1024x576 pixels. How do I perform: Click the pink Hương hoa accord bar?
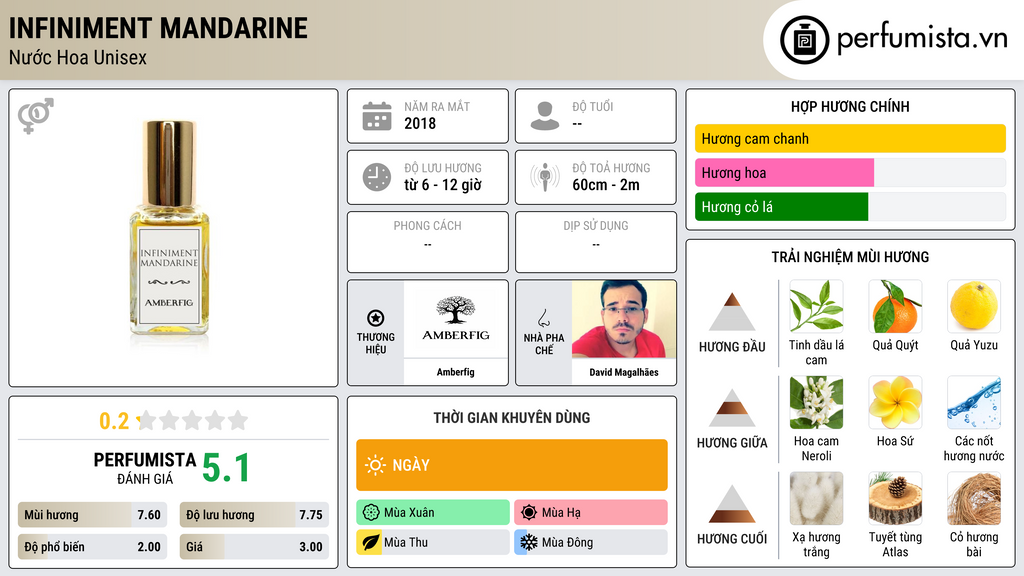784,172
